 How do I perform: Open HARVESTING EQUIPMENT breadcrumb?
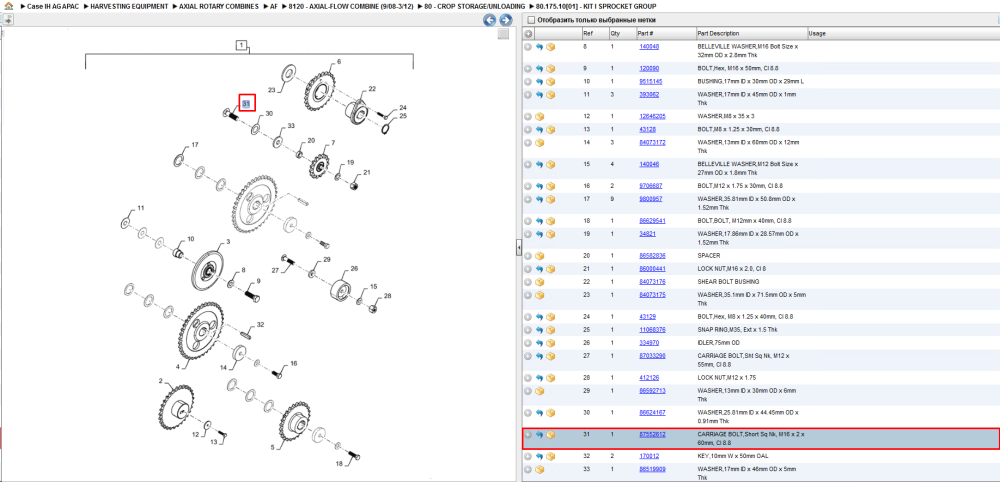[x=129, y=6]
